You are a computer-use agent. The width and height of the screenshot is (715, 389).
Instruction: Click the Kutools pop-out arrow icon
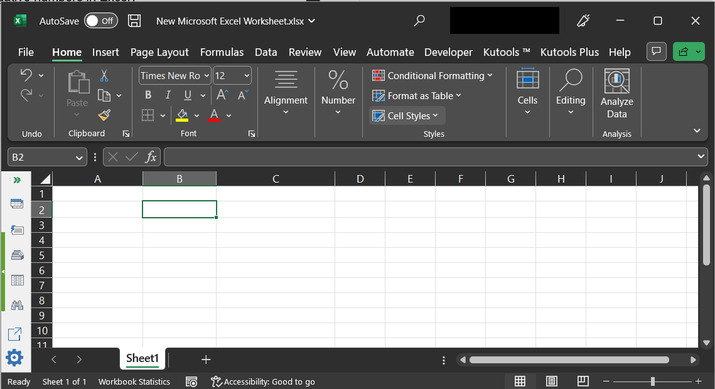[x=15, y=334]
